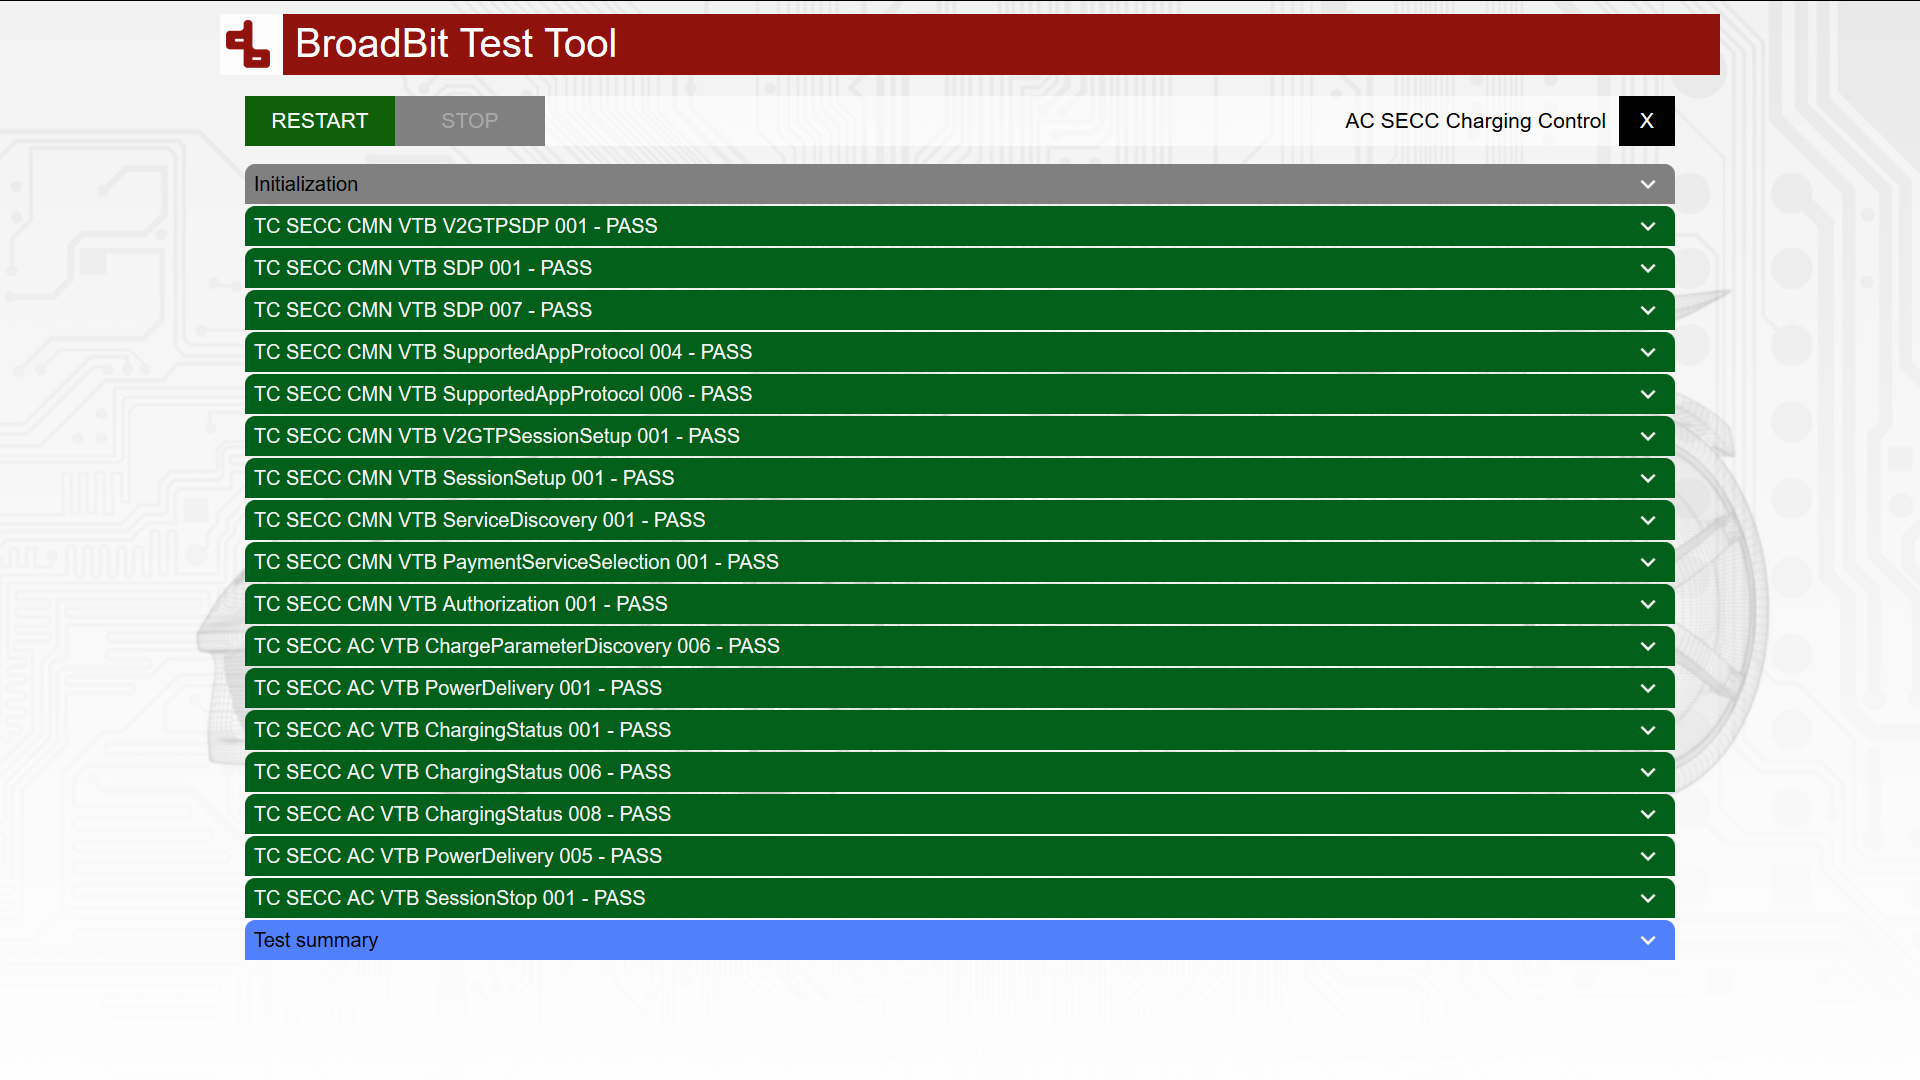Screen dimensions: 1920x1080
Task: Expand the Initialization section chevron
Action: coord(1648,184)
